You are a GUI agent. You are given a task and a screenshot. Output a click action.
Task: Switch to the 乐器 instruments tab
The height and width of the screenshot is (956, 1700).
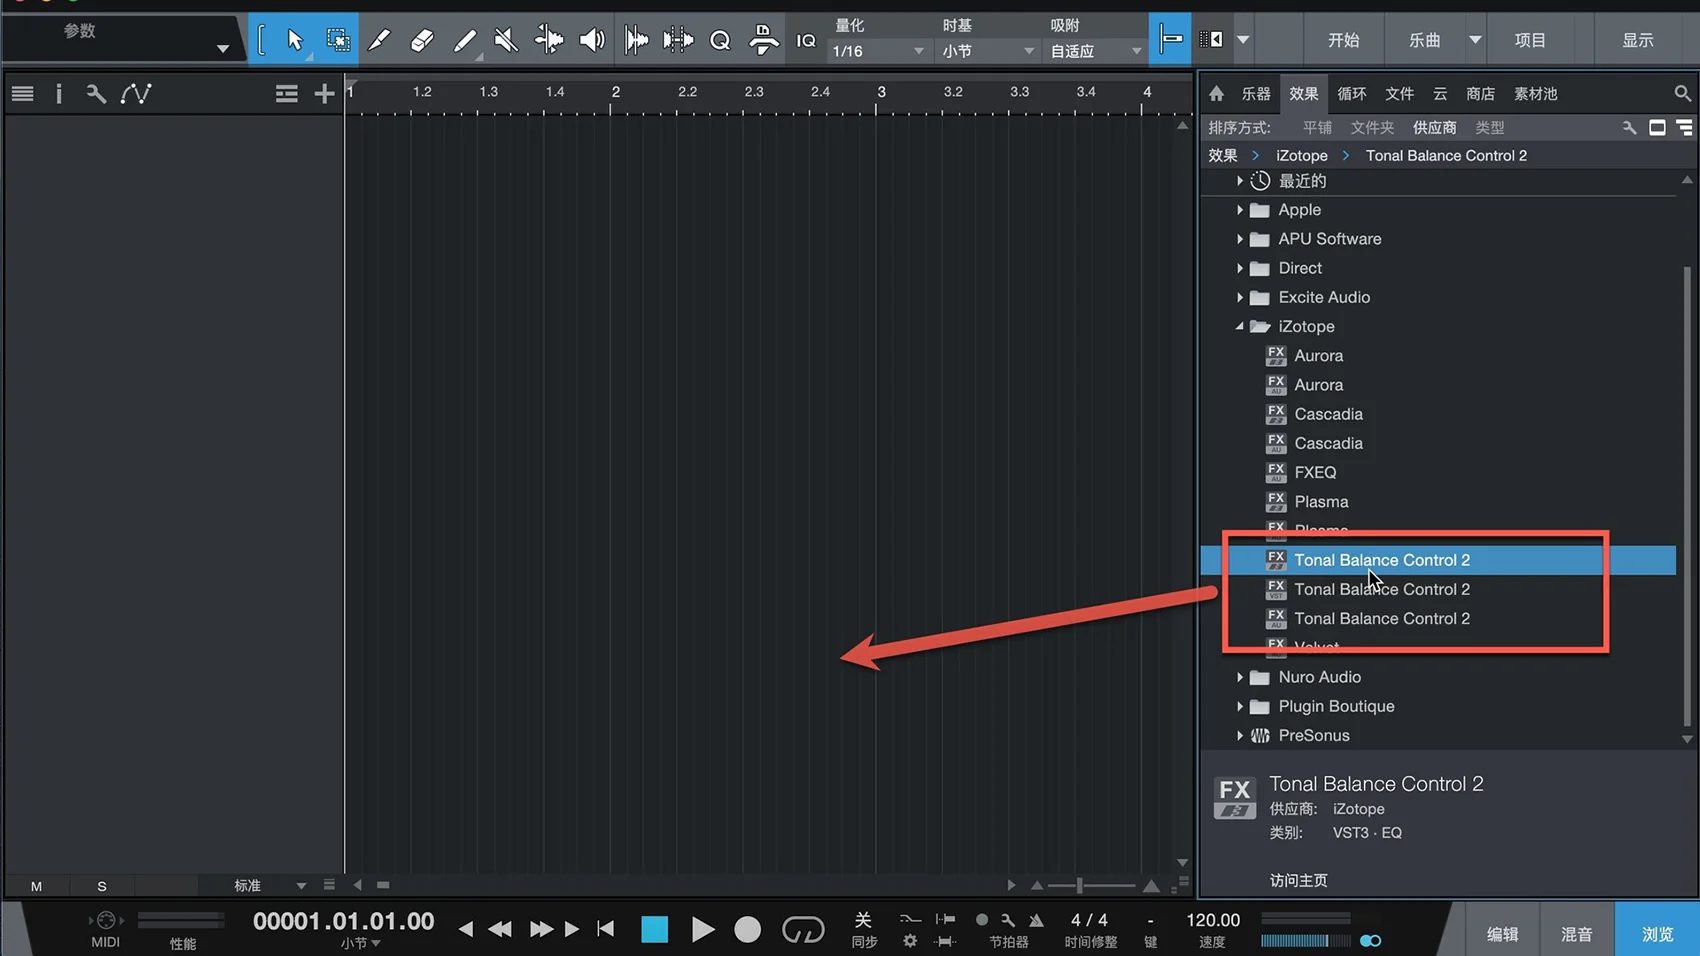(1255, 93)
